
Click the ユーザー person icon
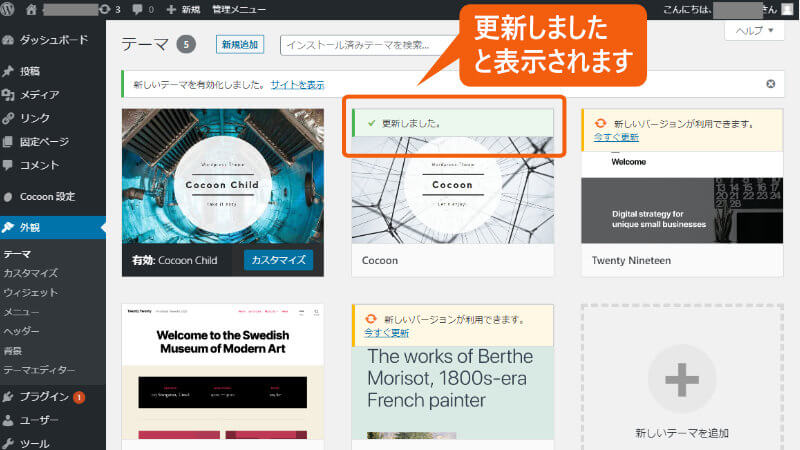tap(8, 420)
